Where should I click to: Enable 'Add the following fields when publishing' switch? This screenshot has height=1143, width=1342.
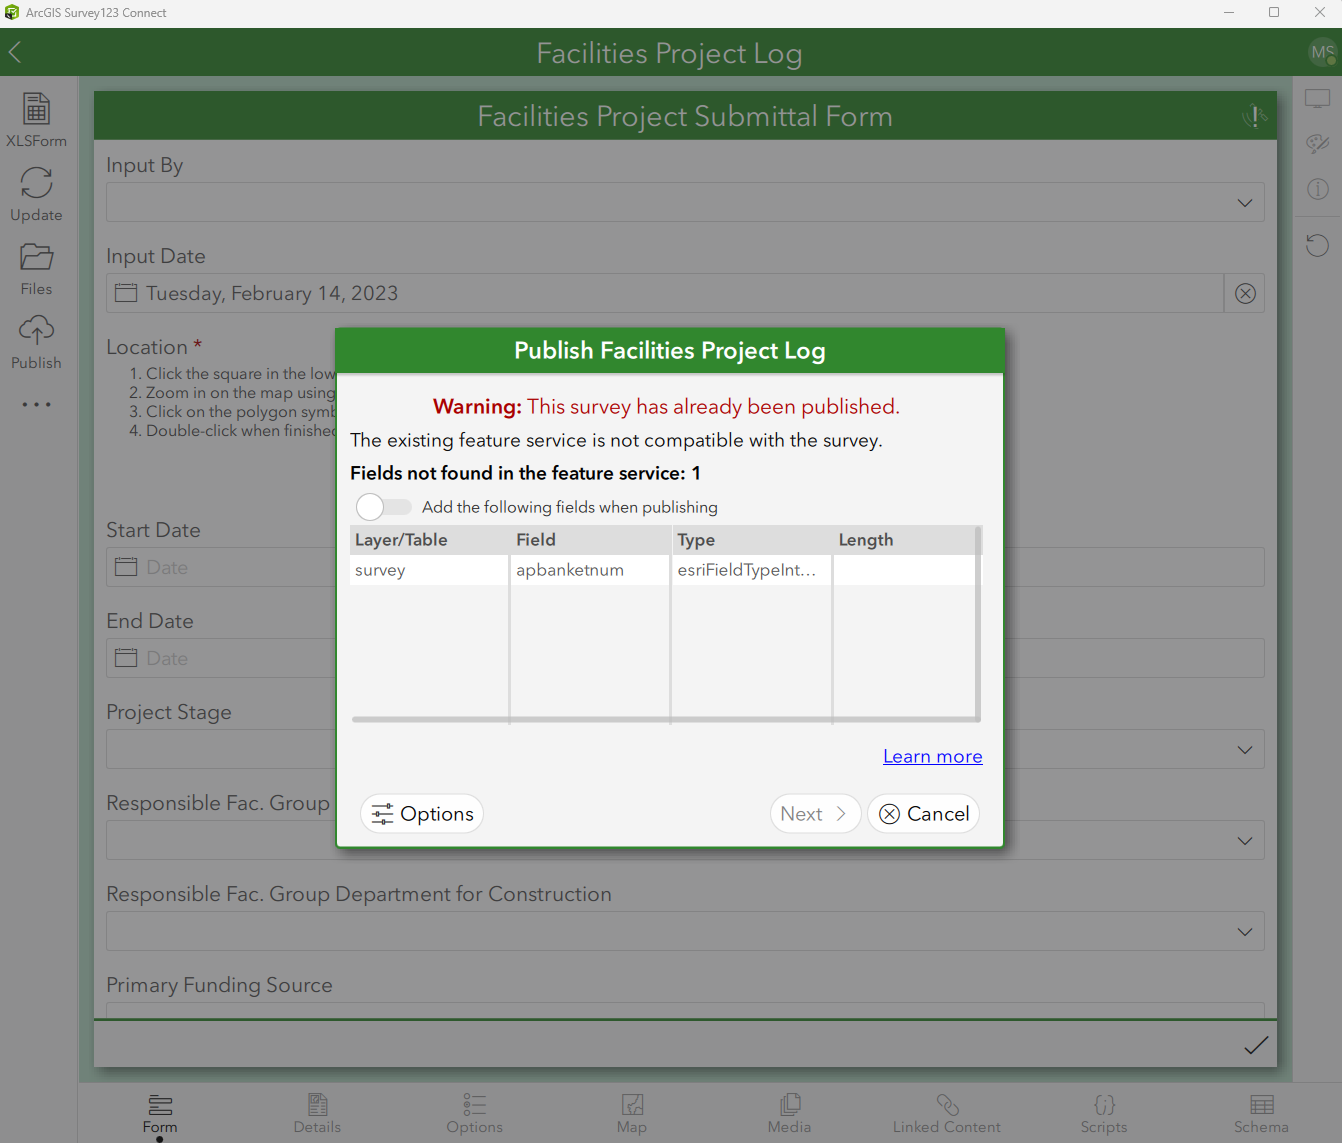(383, 507)
